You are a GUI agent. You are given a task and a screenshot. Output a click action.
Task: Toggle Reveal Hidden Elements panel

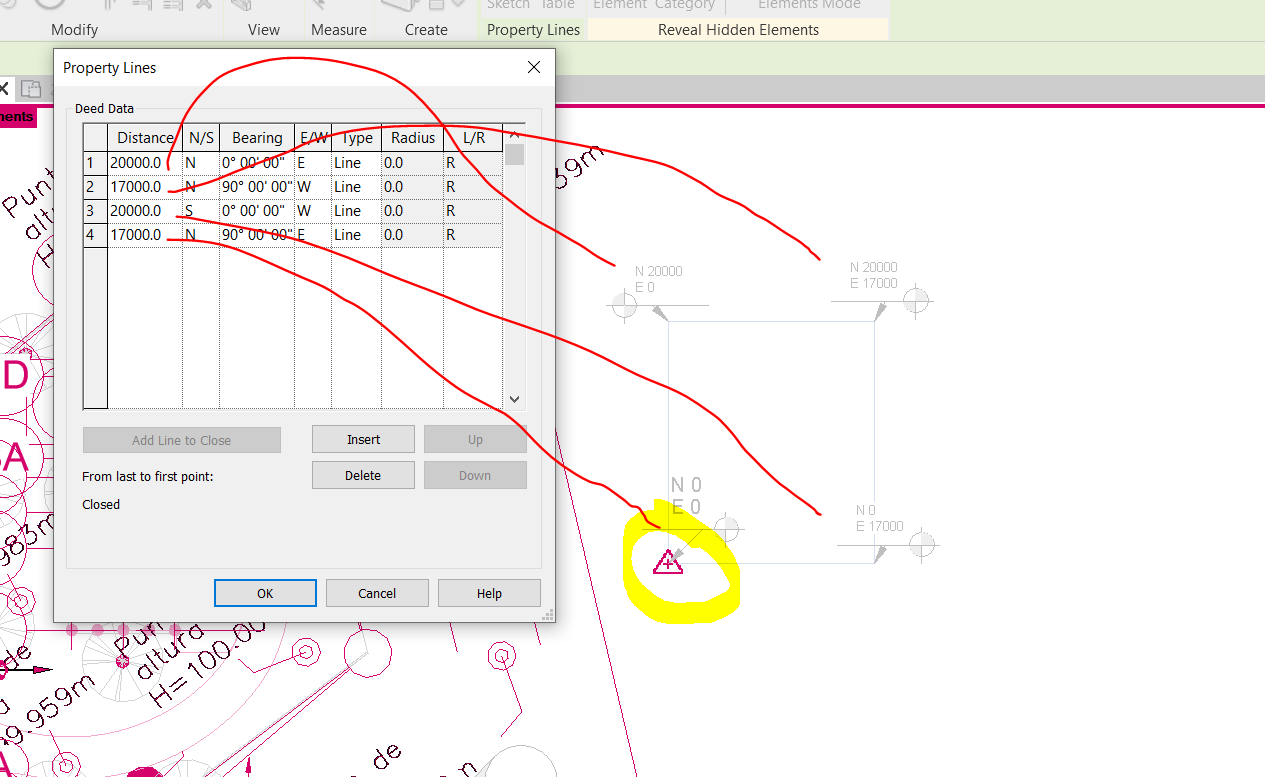(x=737, y=29)
